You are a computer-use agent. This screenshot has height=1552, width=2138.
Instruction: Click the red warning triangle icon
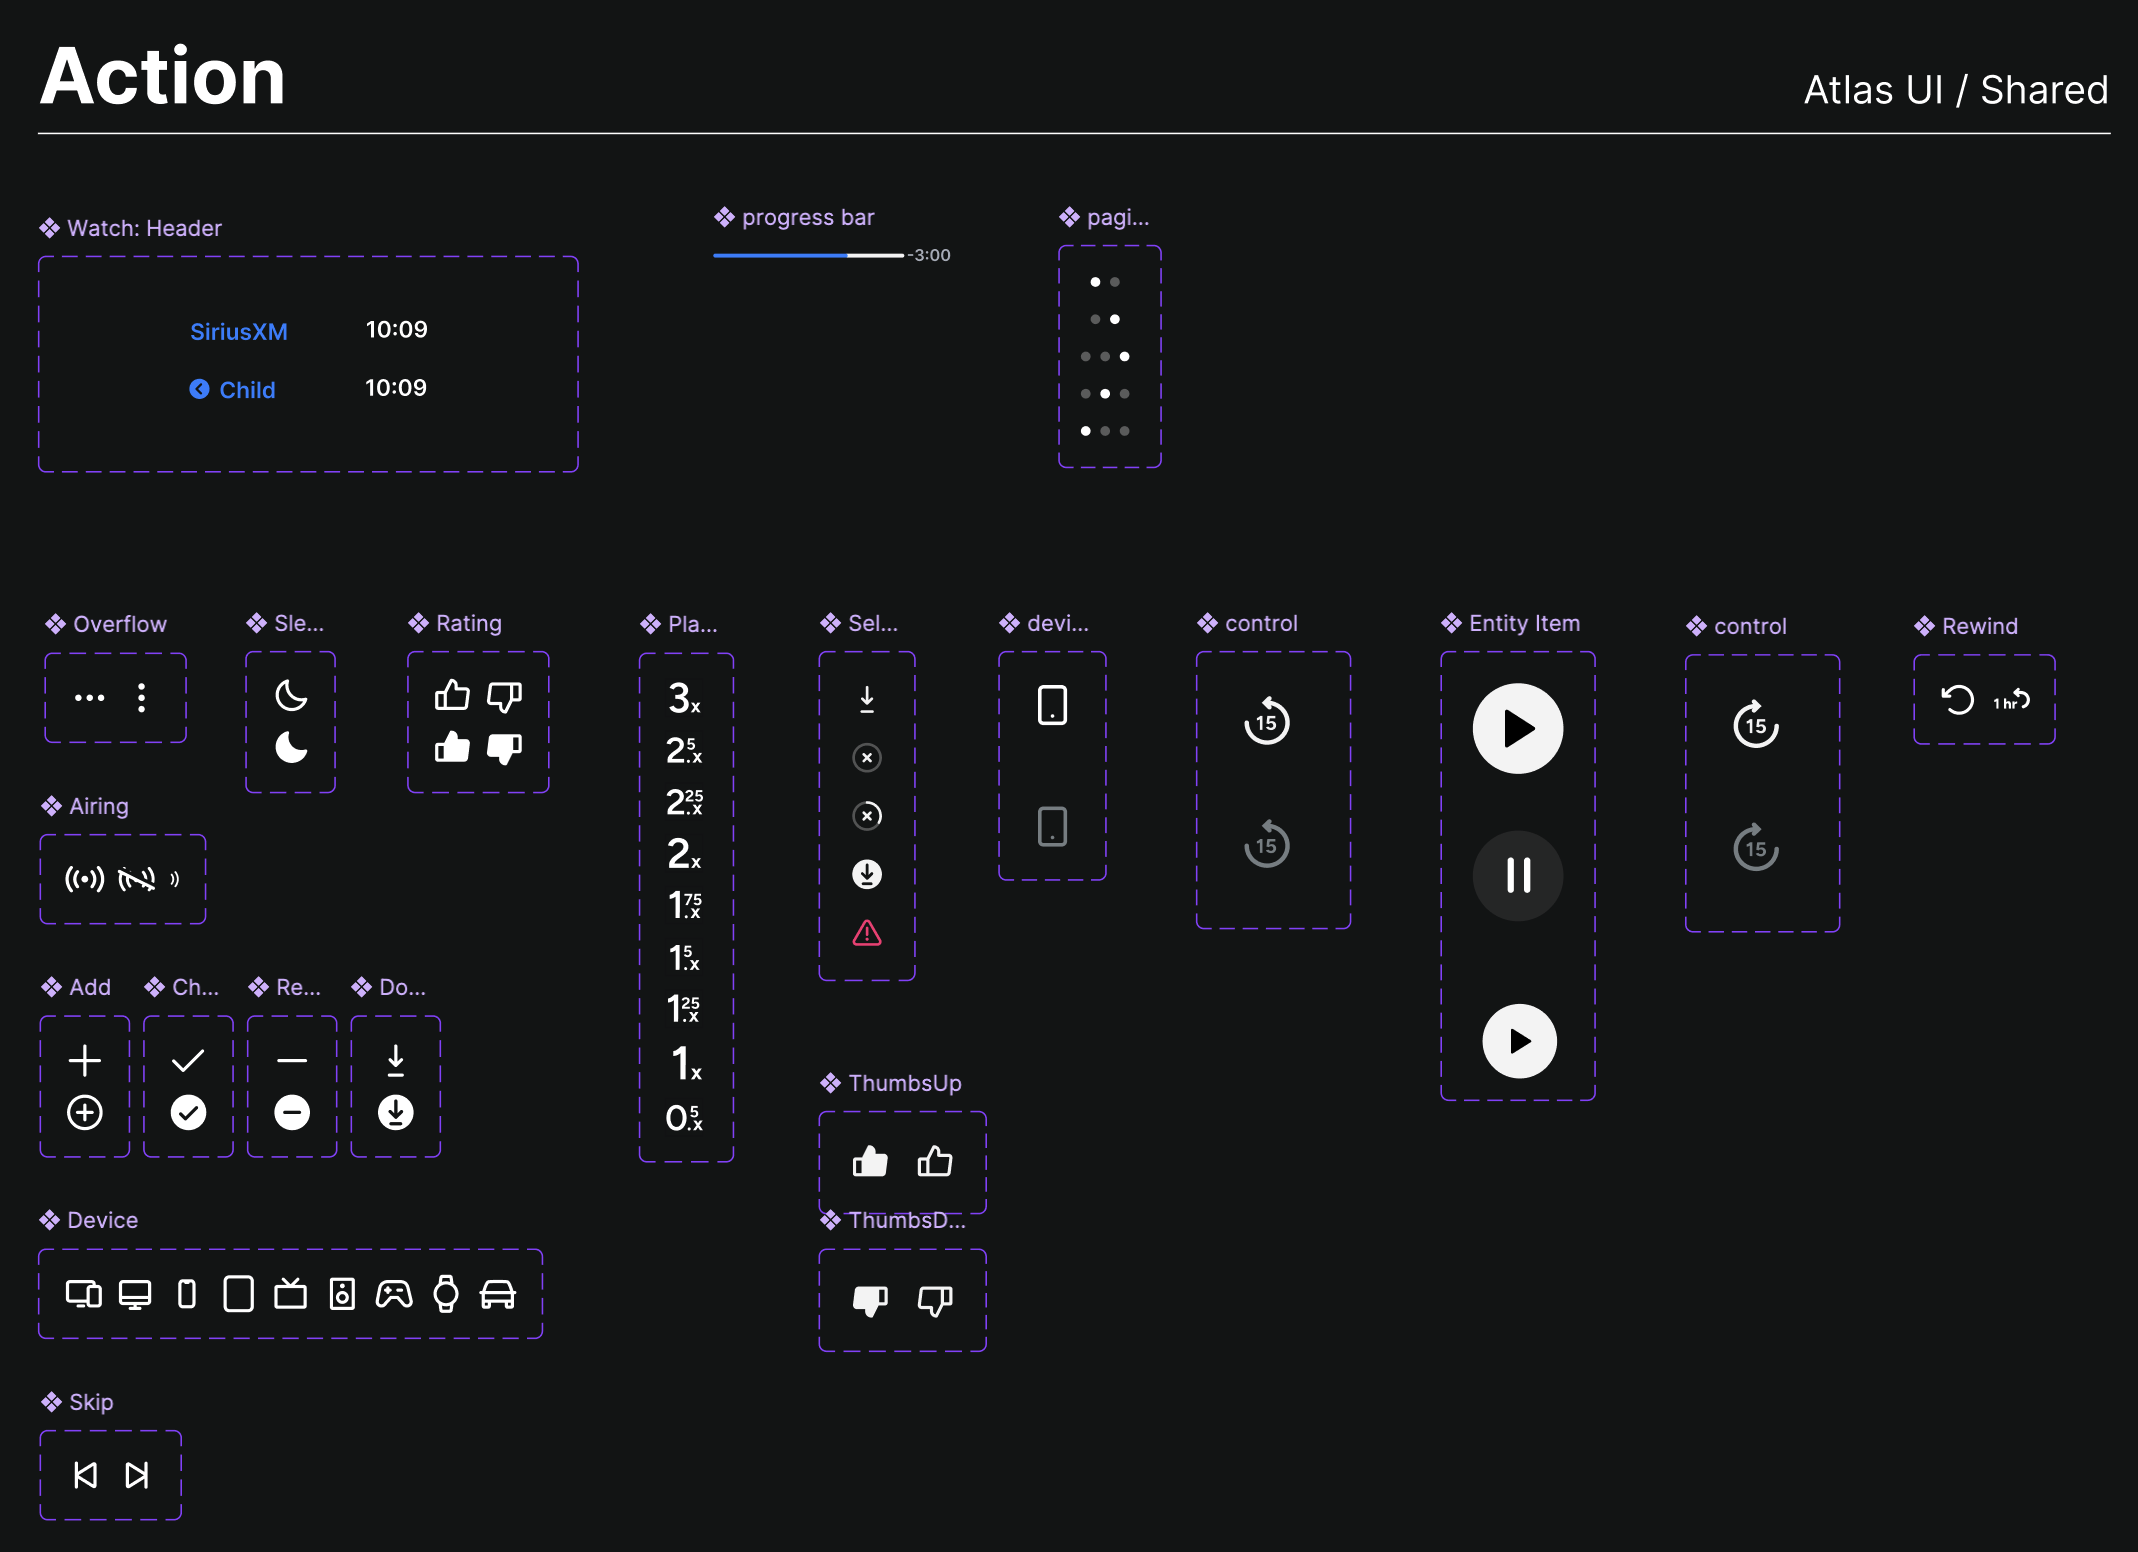tap(867, 933)
